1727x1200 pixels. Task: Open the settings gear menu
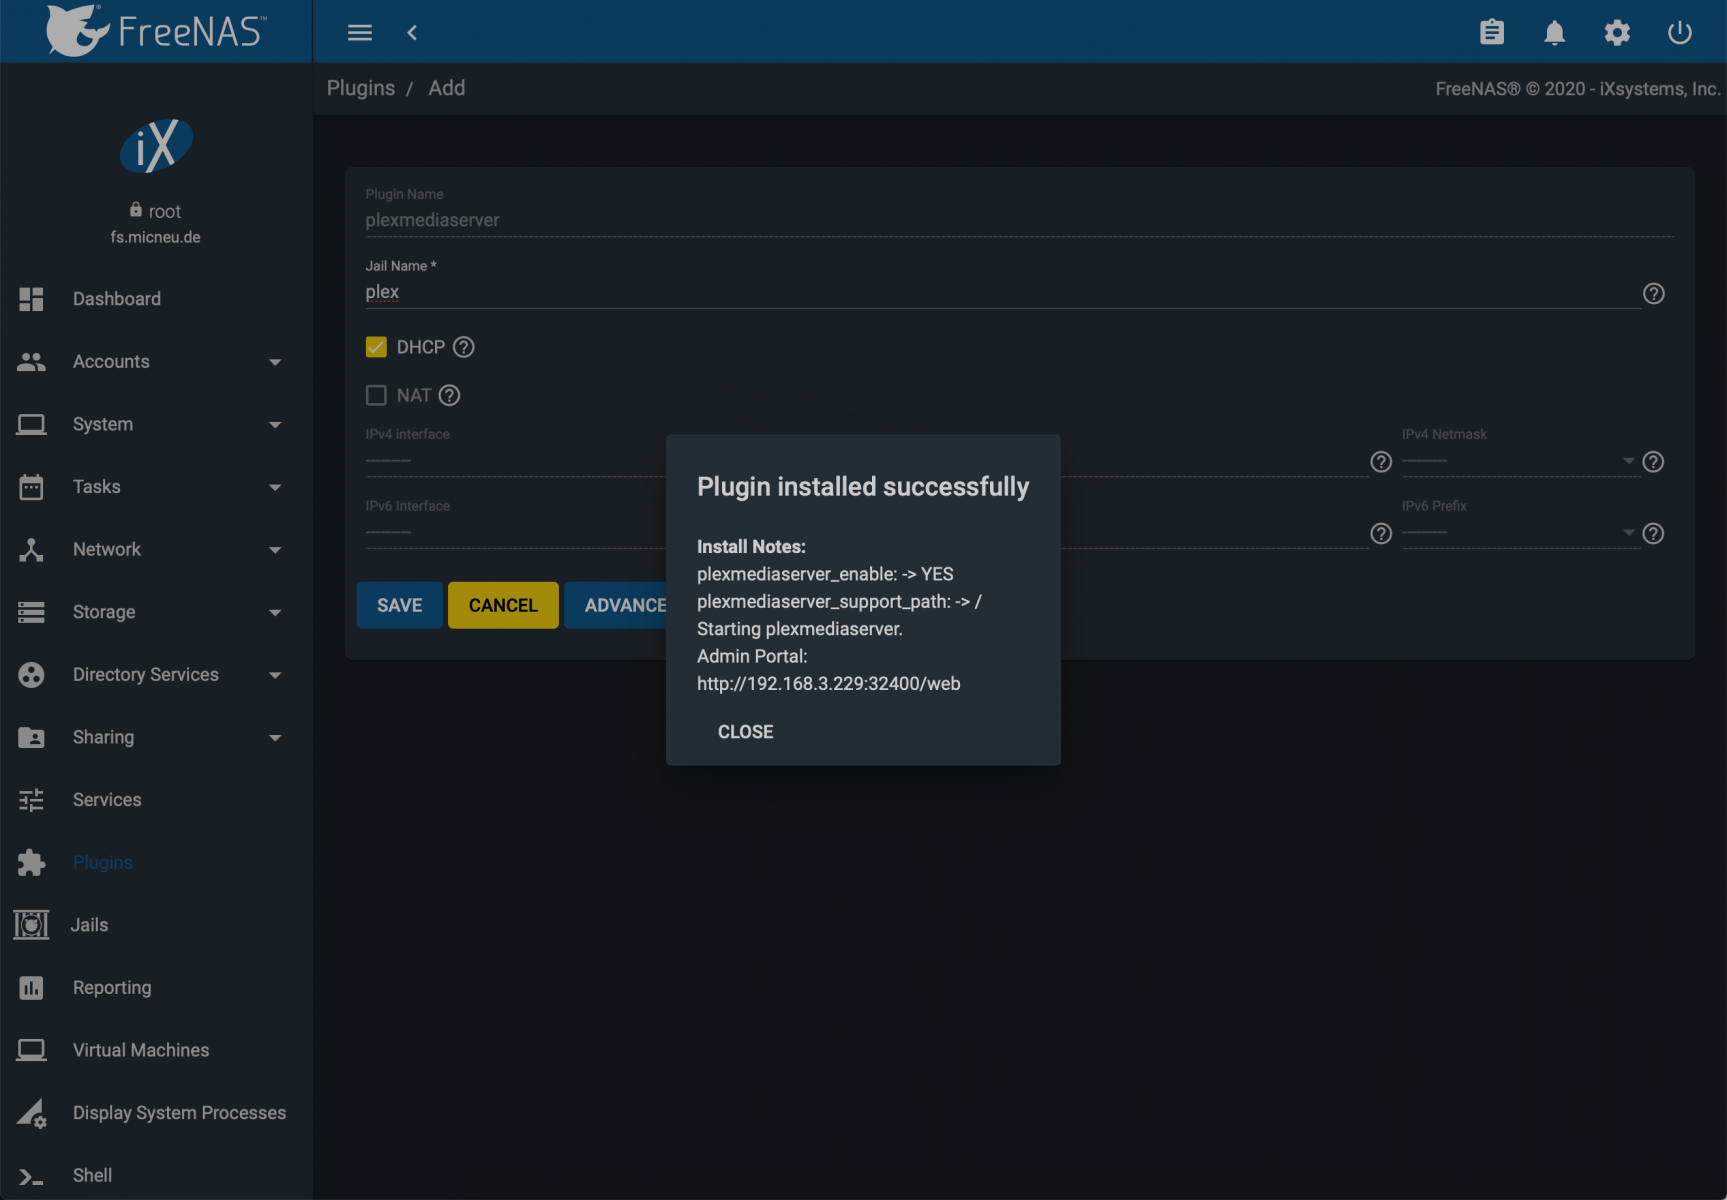pos(1617,33)
